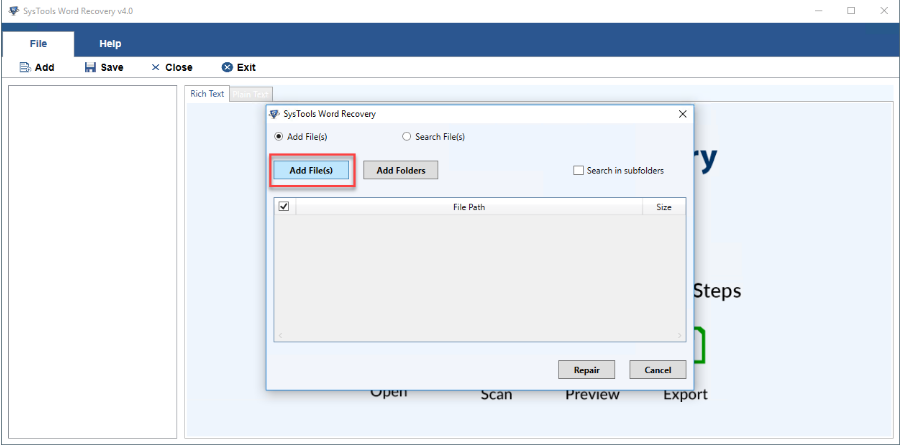Close the SysTools Word Recovery dialog
This screenshot has height=445, width=900.
coord(682,114)
